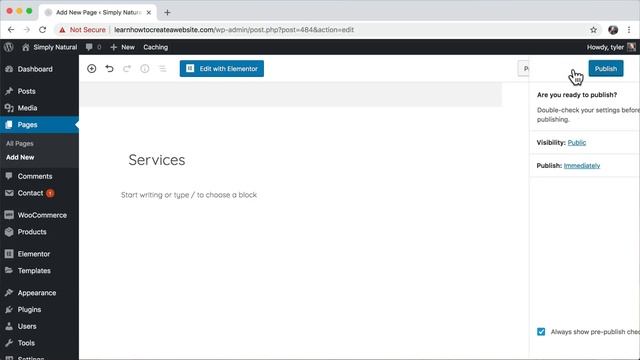Open a new browser tab

tap(167, 12)
